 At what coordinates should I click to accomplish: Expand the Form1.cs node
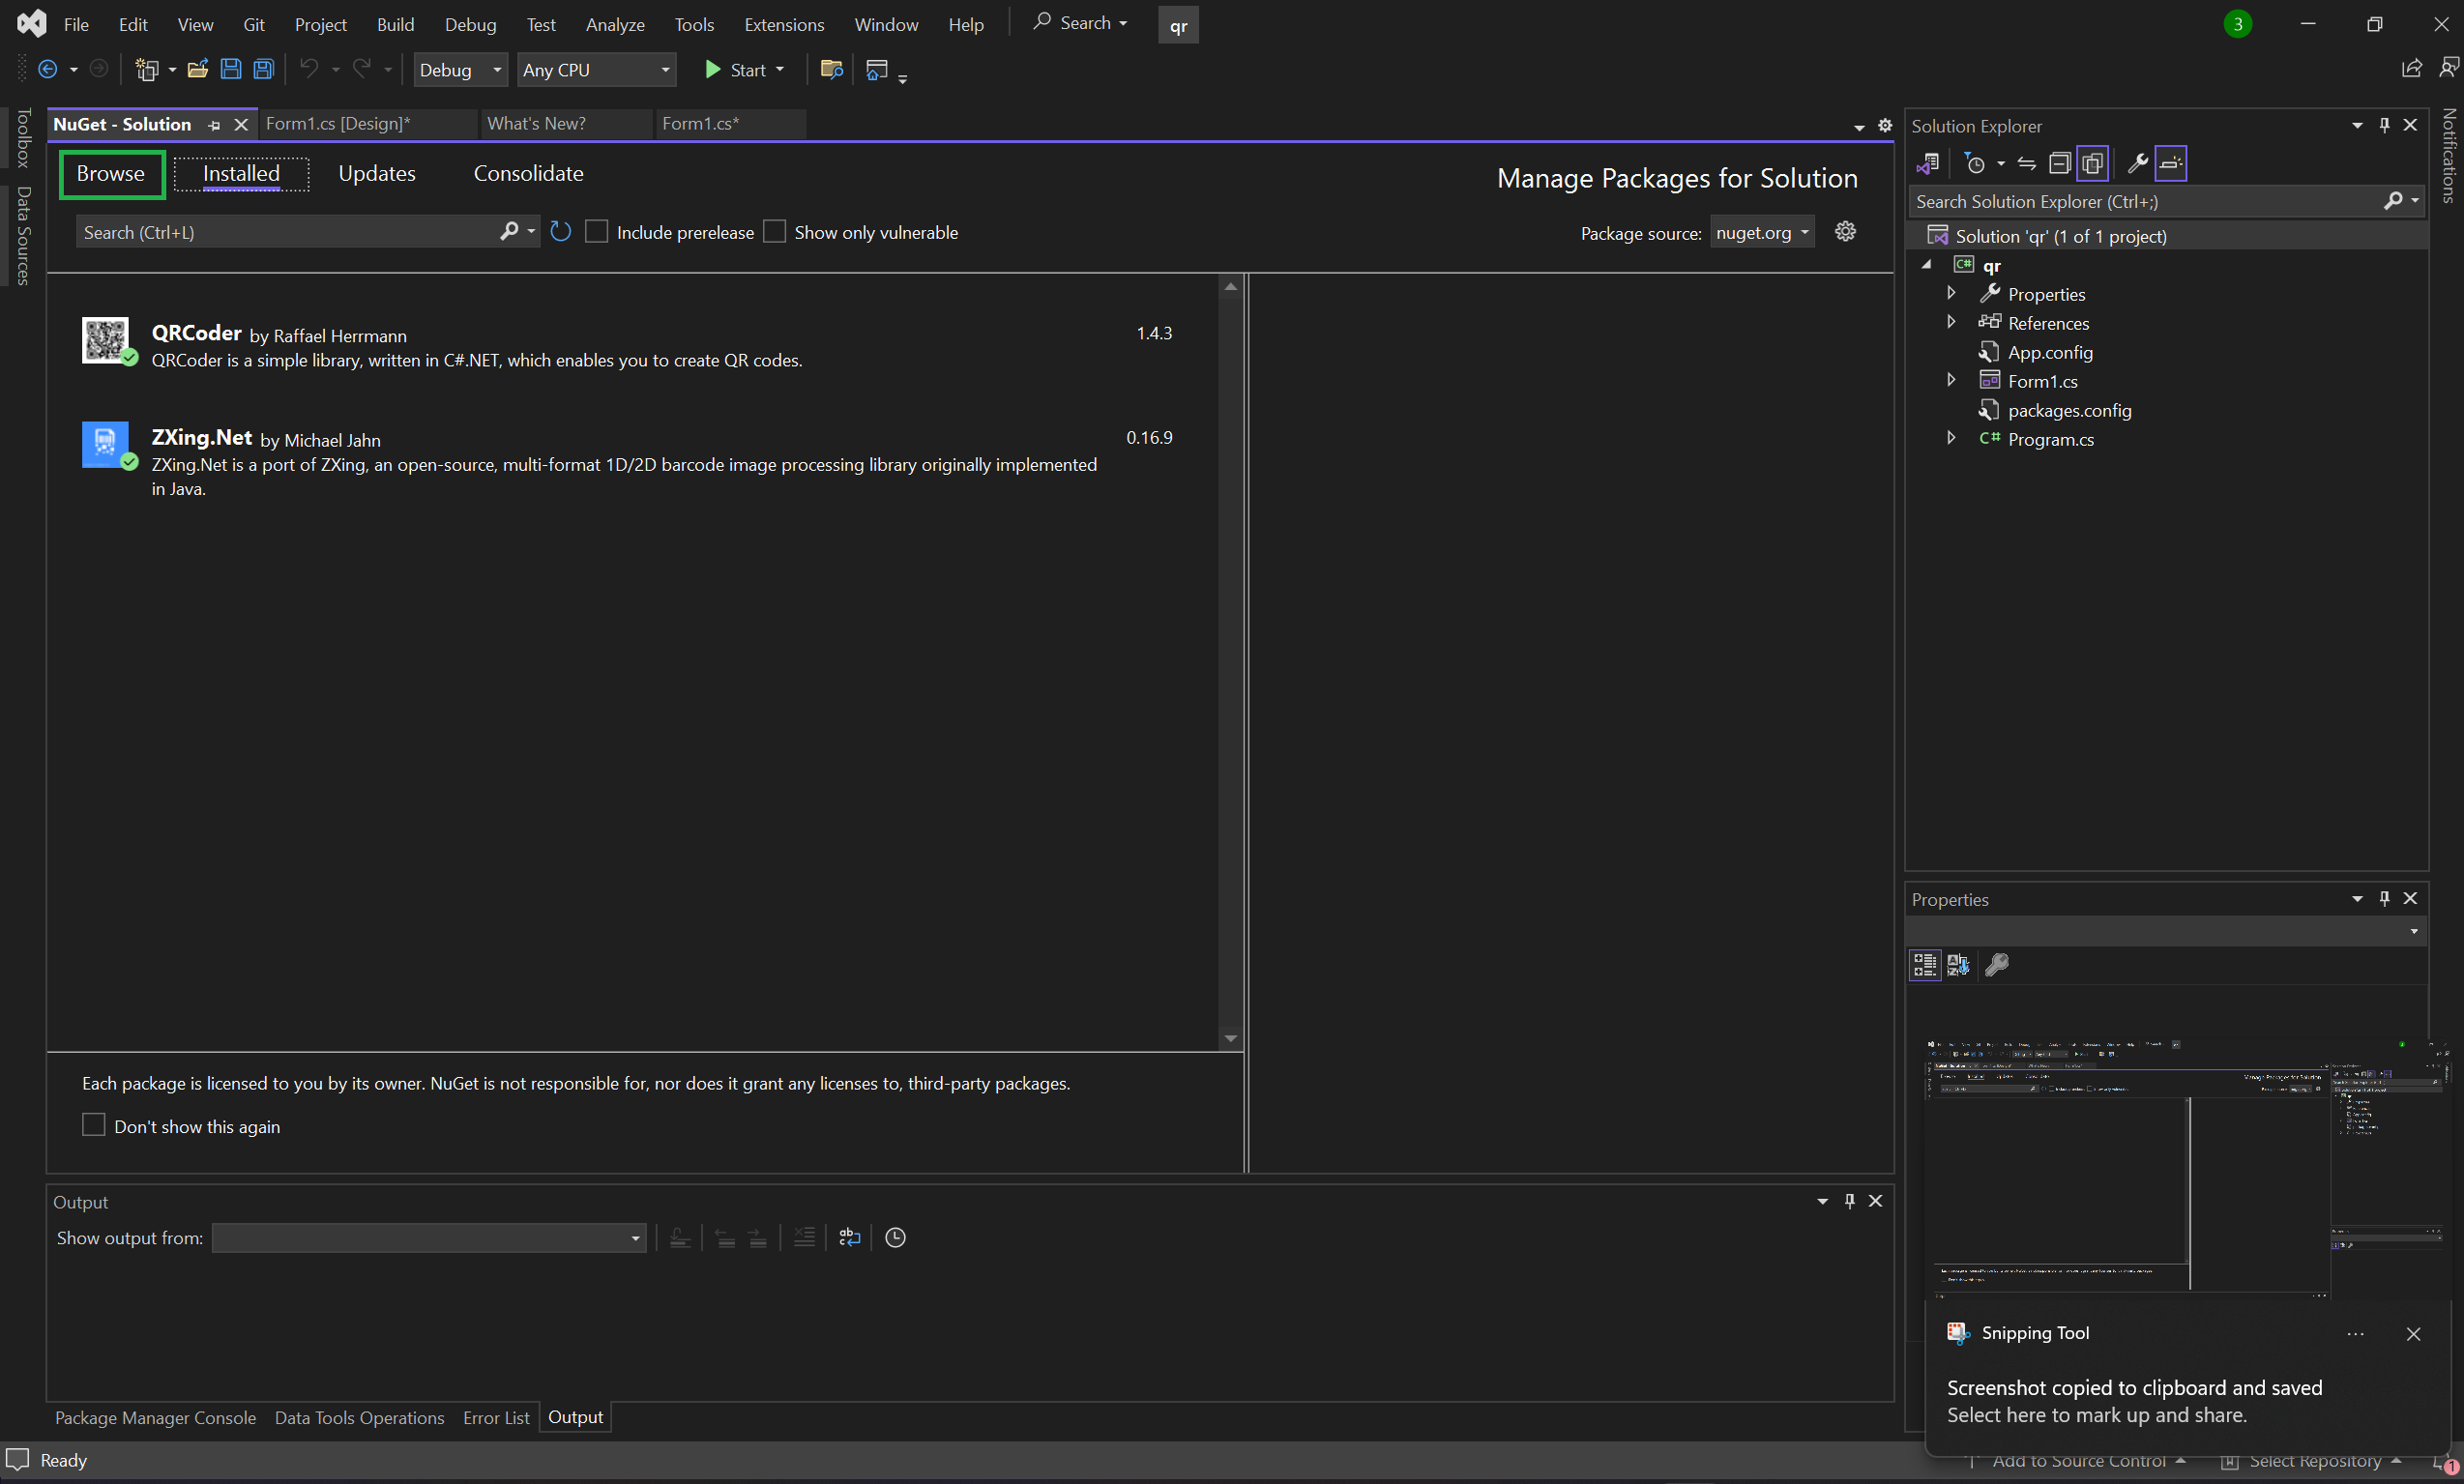click(1951, 380)
